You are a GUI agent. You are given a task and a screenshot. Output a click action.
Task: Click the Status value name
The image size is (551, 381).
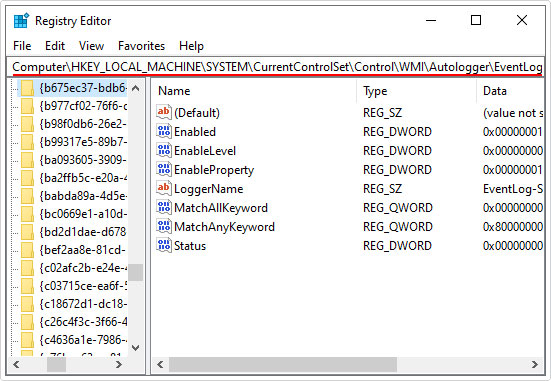[x=190, y=246]
